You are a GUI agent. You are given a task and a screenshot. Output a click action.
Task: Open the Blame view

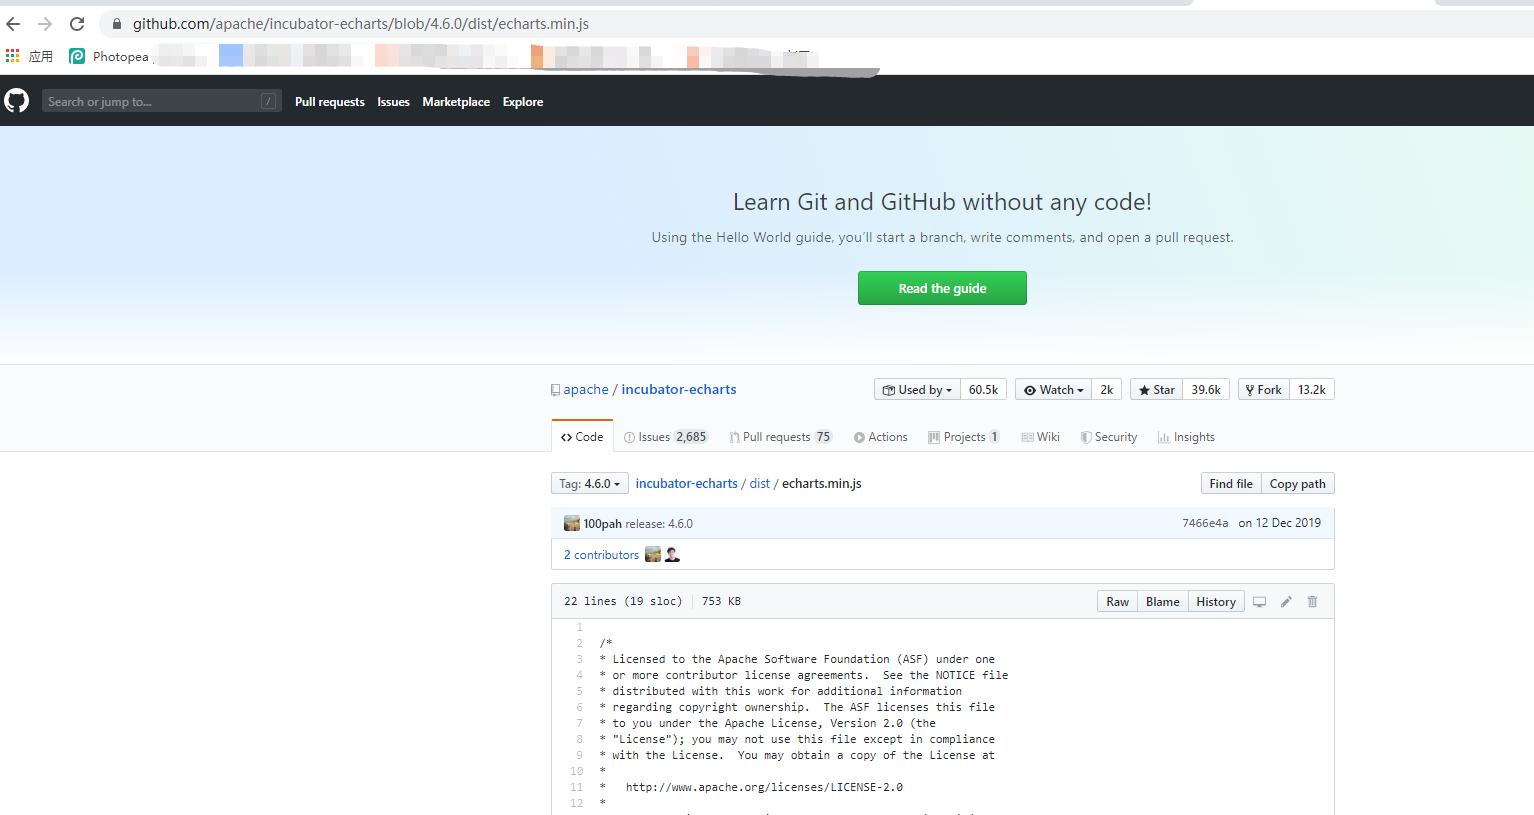(x=1162, y=602)
